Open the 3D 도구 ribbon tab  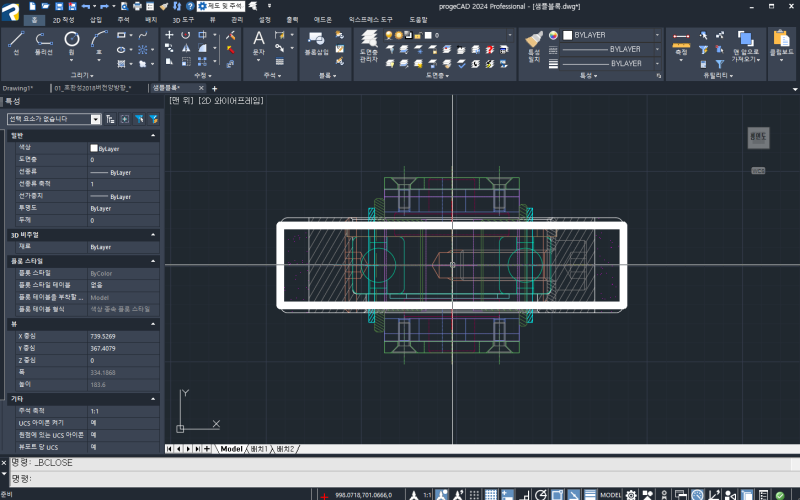183,20
